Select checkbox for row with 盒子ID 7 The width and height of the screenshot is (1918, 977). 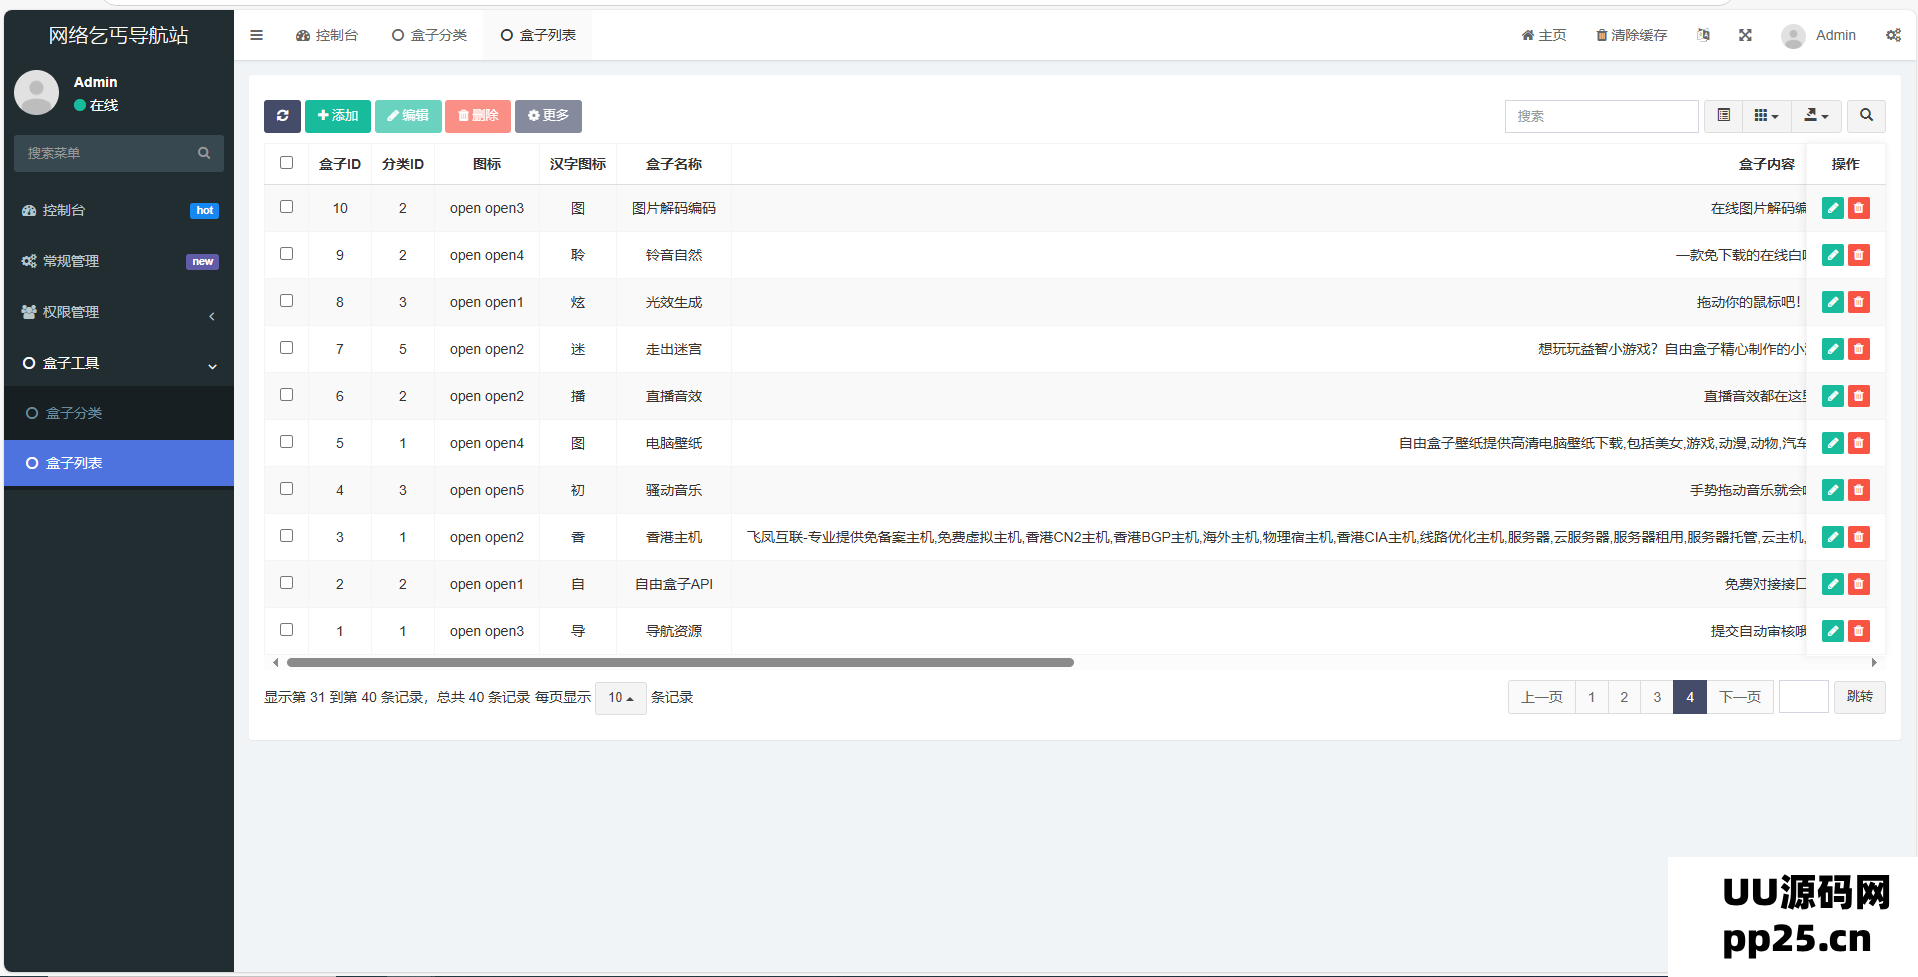point(287,348)
